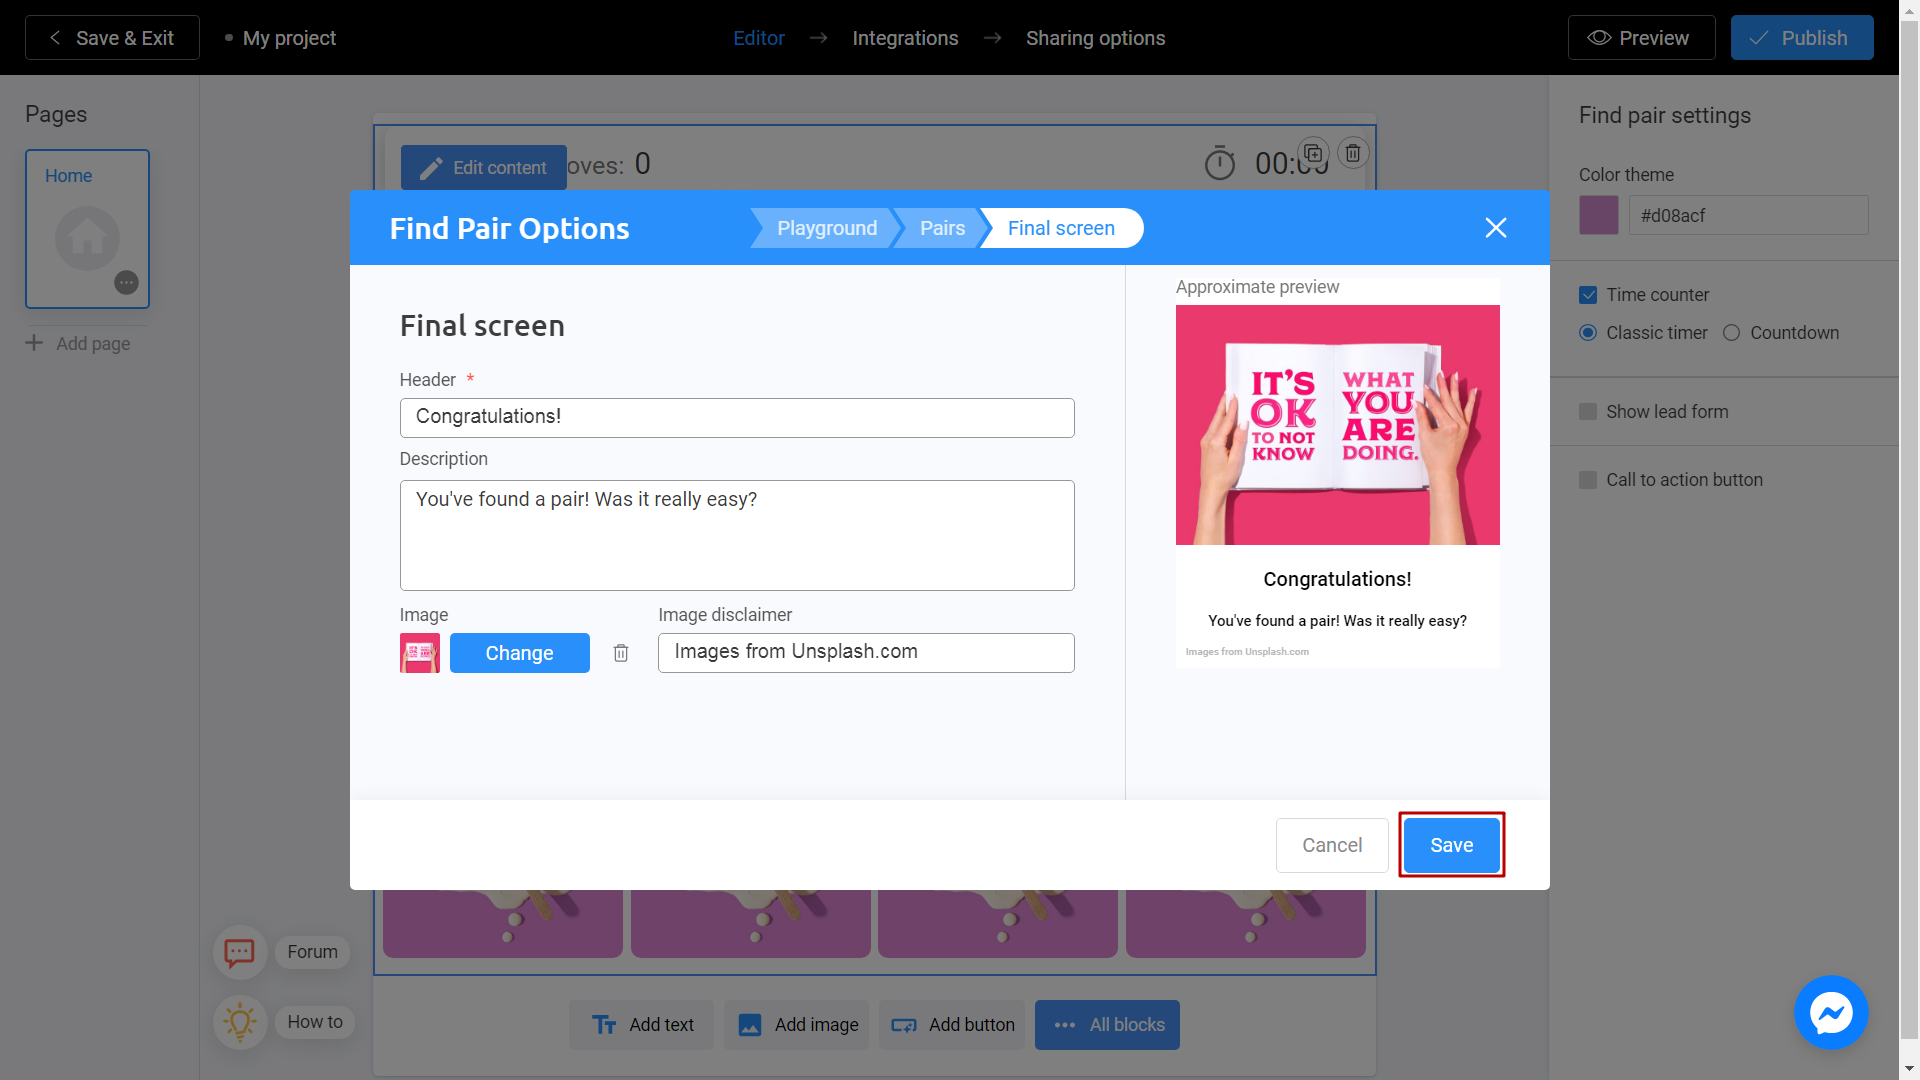
Task: Switch to the Pairs tab
Action: [942, 227]
